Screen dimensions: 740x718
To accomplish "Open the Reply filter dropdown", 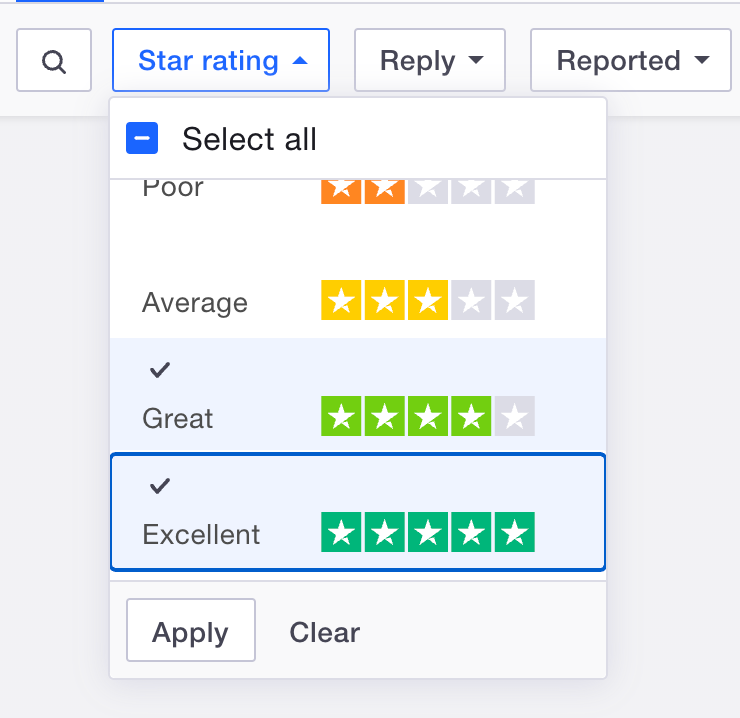I will tap(430, 61).
